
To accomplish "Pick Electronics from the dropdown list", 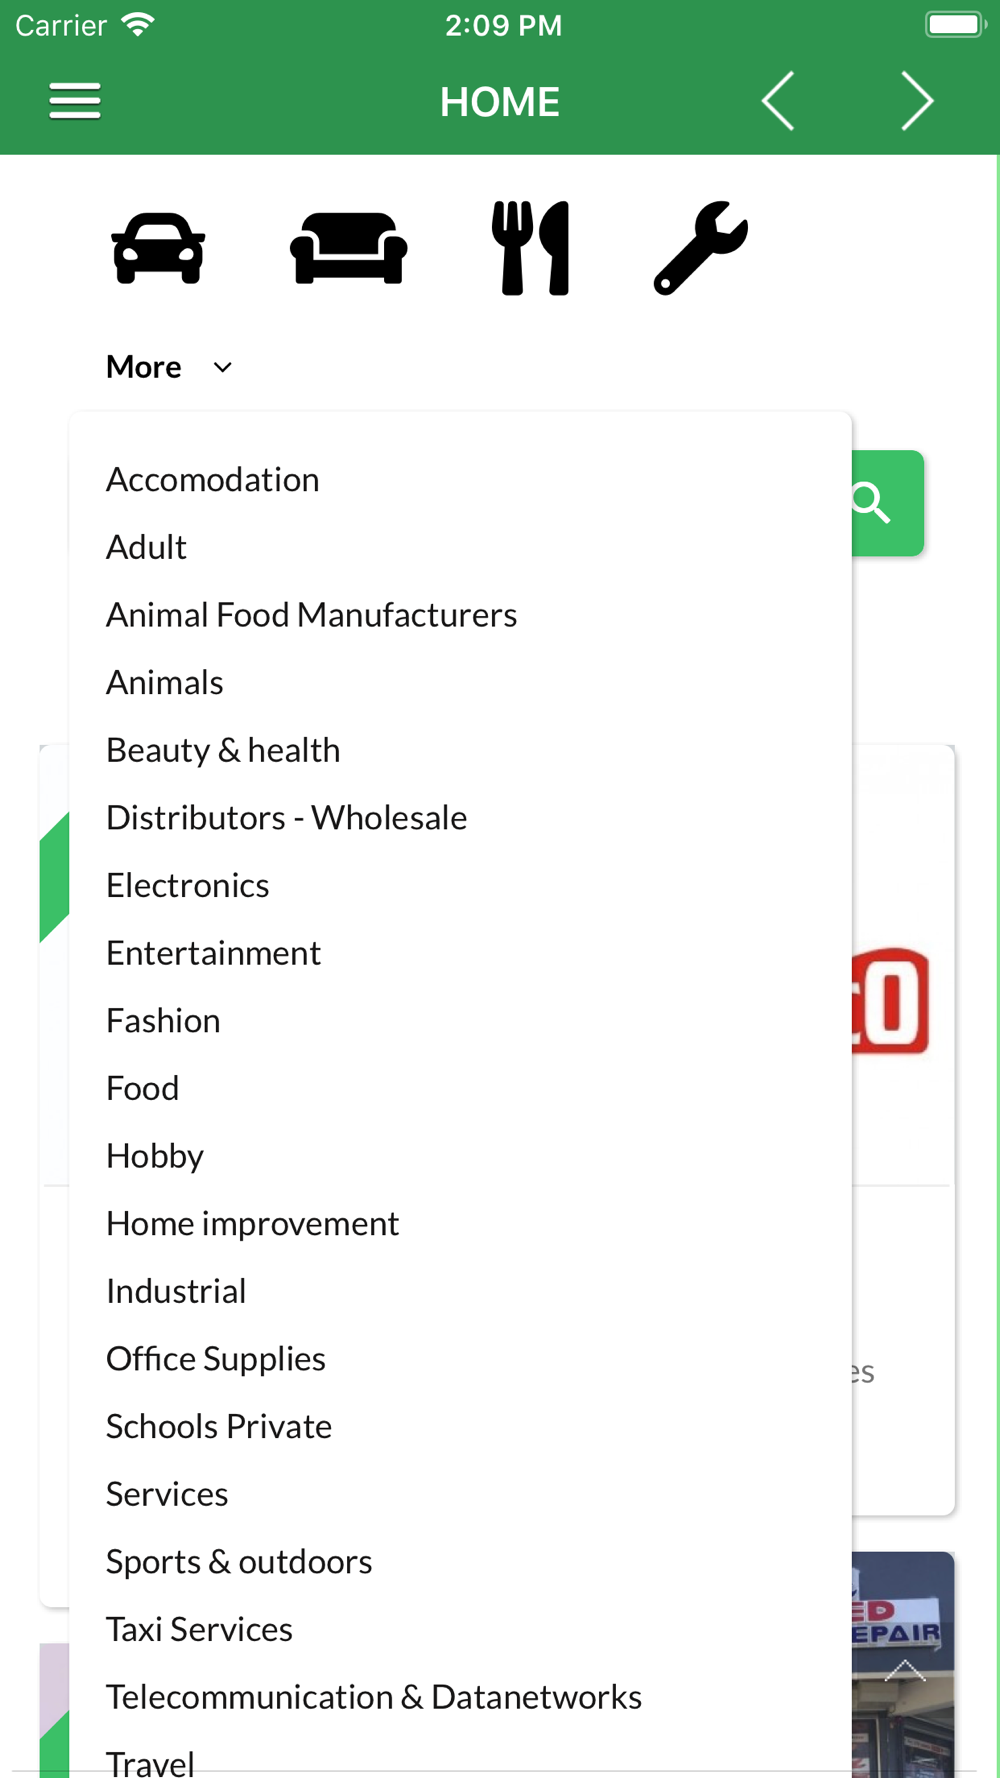I will point(188,886).
